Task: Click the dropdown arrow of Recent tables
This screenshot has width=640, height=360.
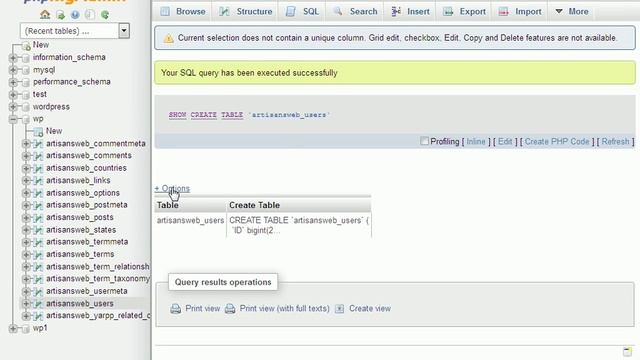Action: point(124,31)
